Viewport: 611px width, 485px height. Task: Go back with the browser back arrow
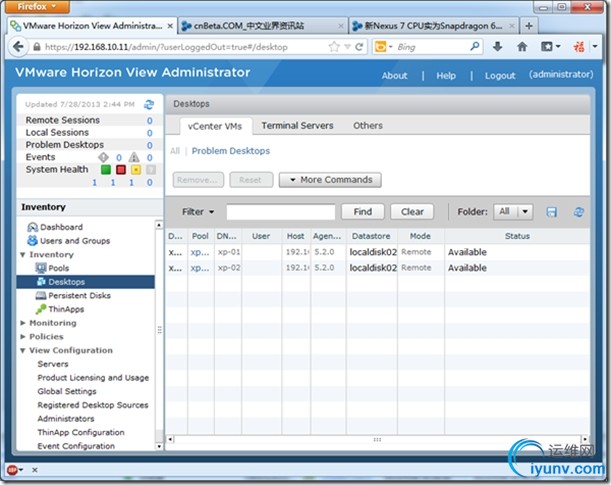click(x=18, y=47)
